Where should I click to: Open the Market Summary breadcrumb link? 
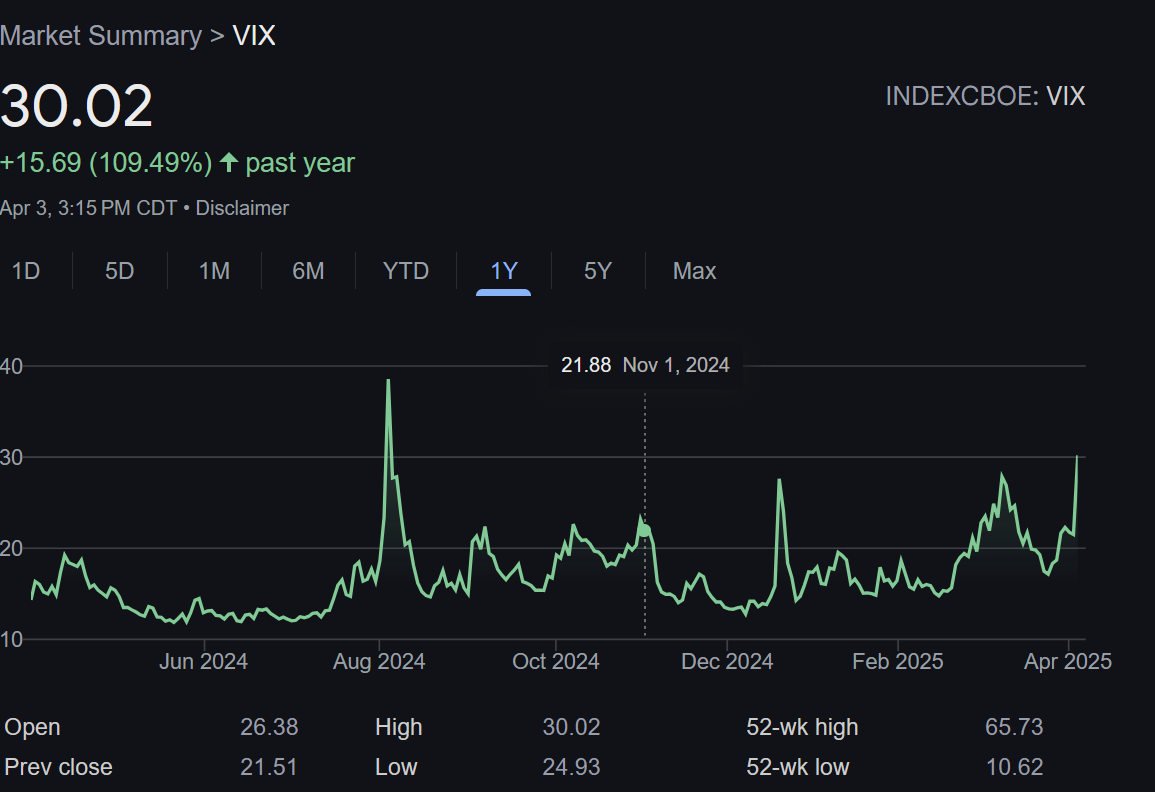101,35
